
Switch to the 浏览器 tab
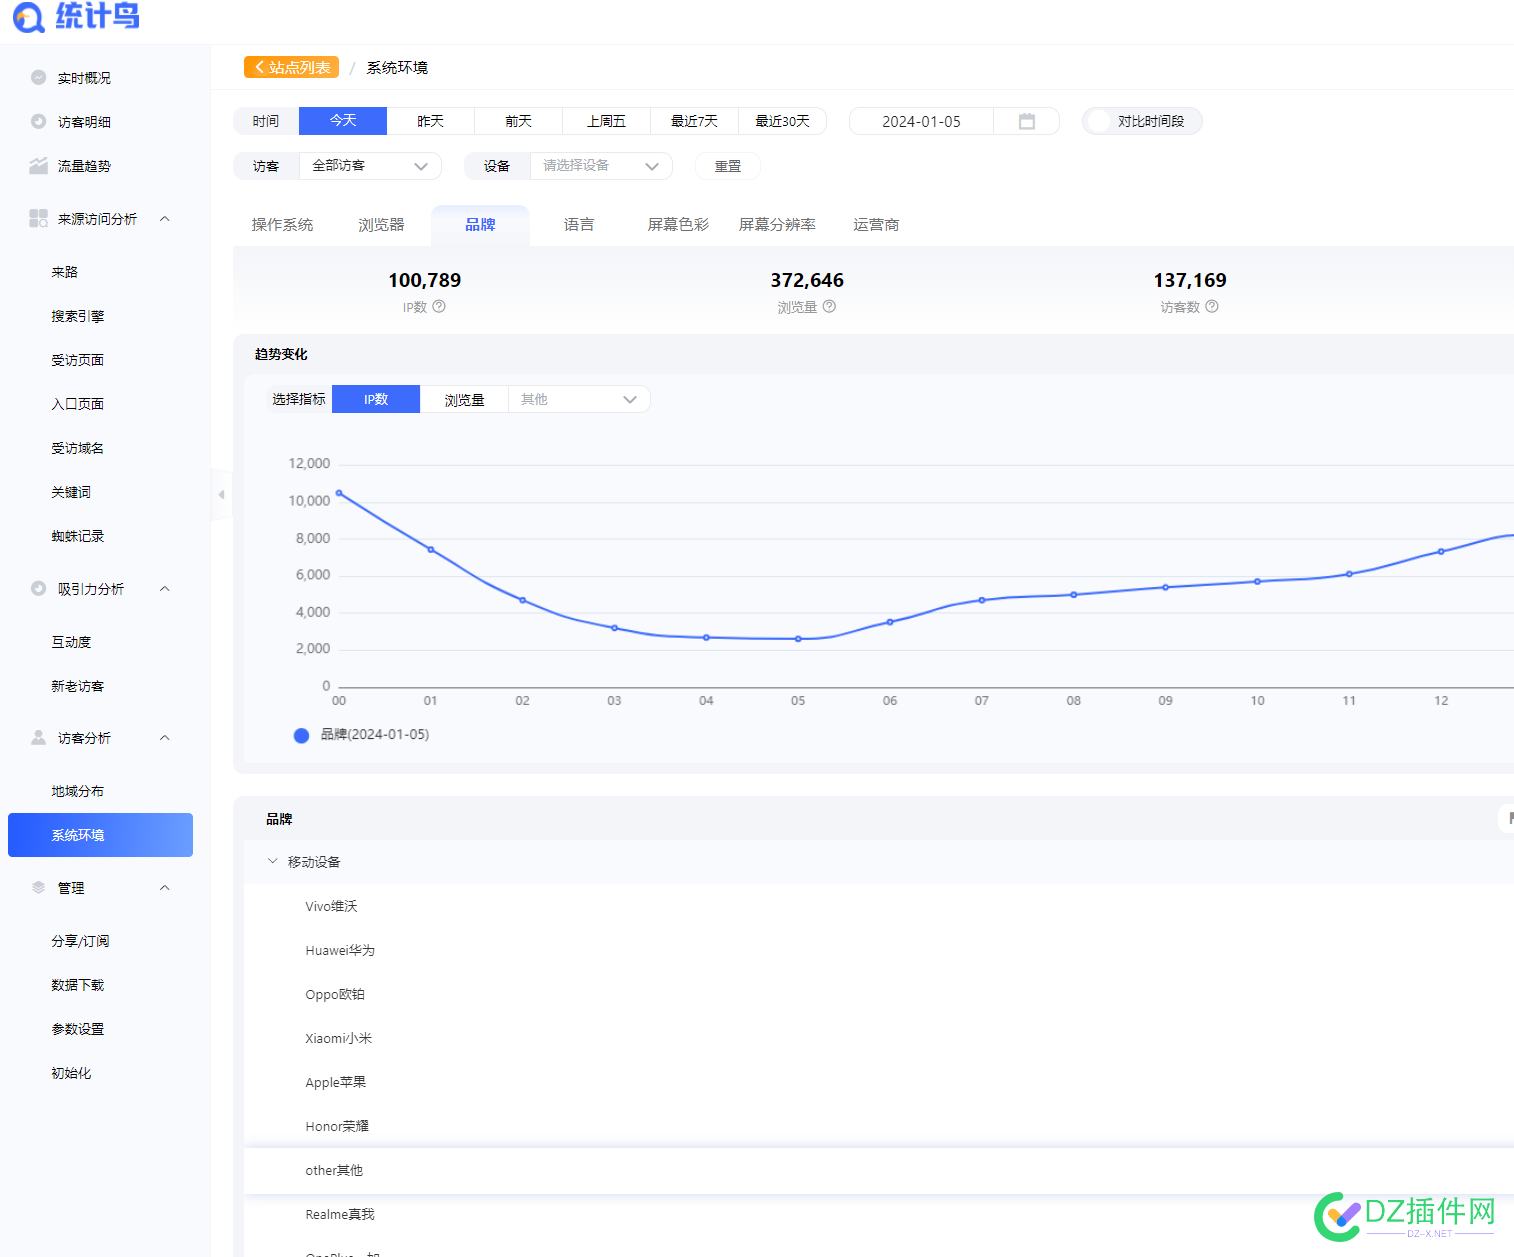pyautogui.click(x=381, y=225)
